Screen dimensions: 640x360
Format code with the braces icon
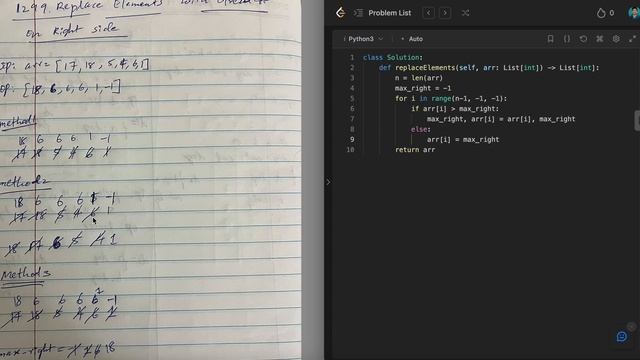[x=567, y=39]
